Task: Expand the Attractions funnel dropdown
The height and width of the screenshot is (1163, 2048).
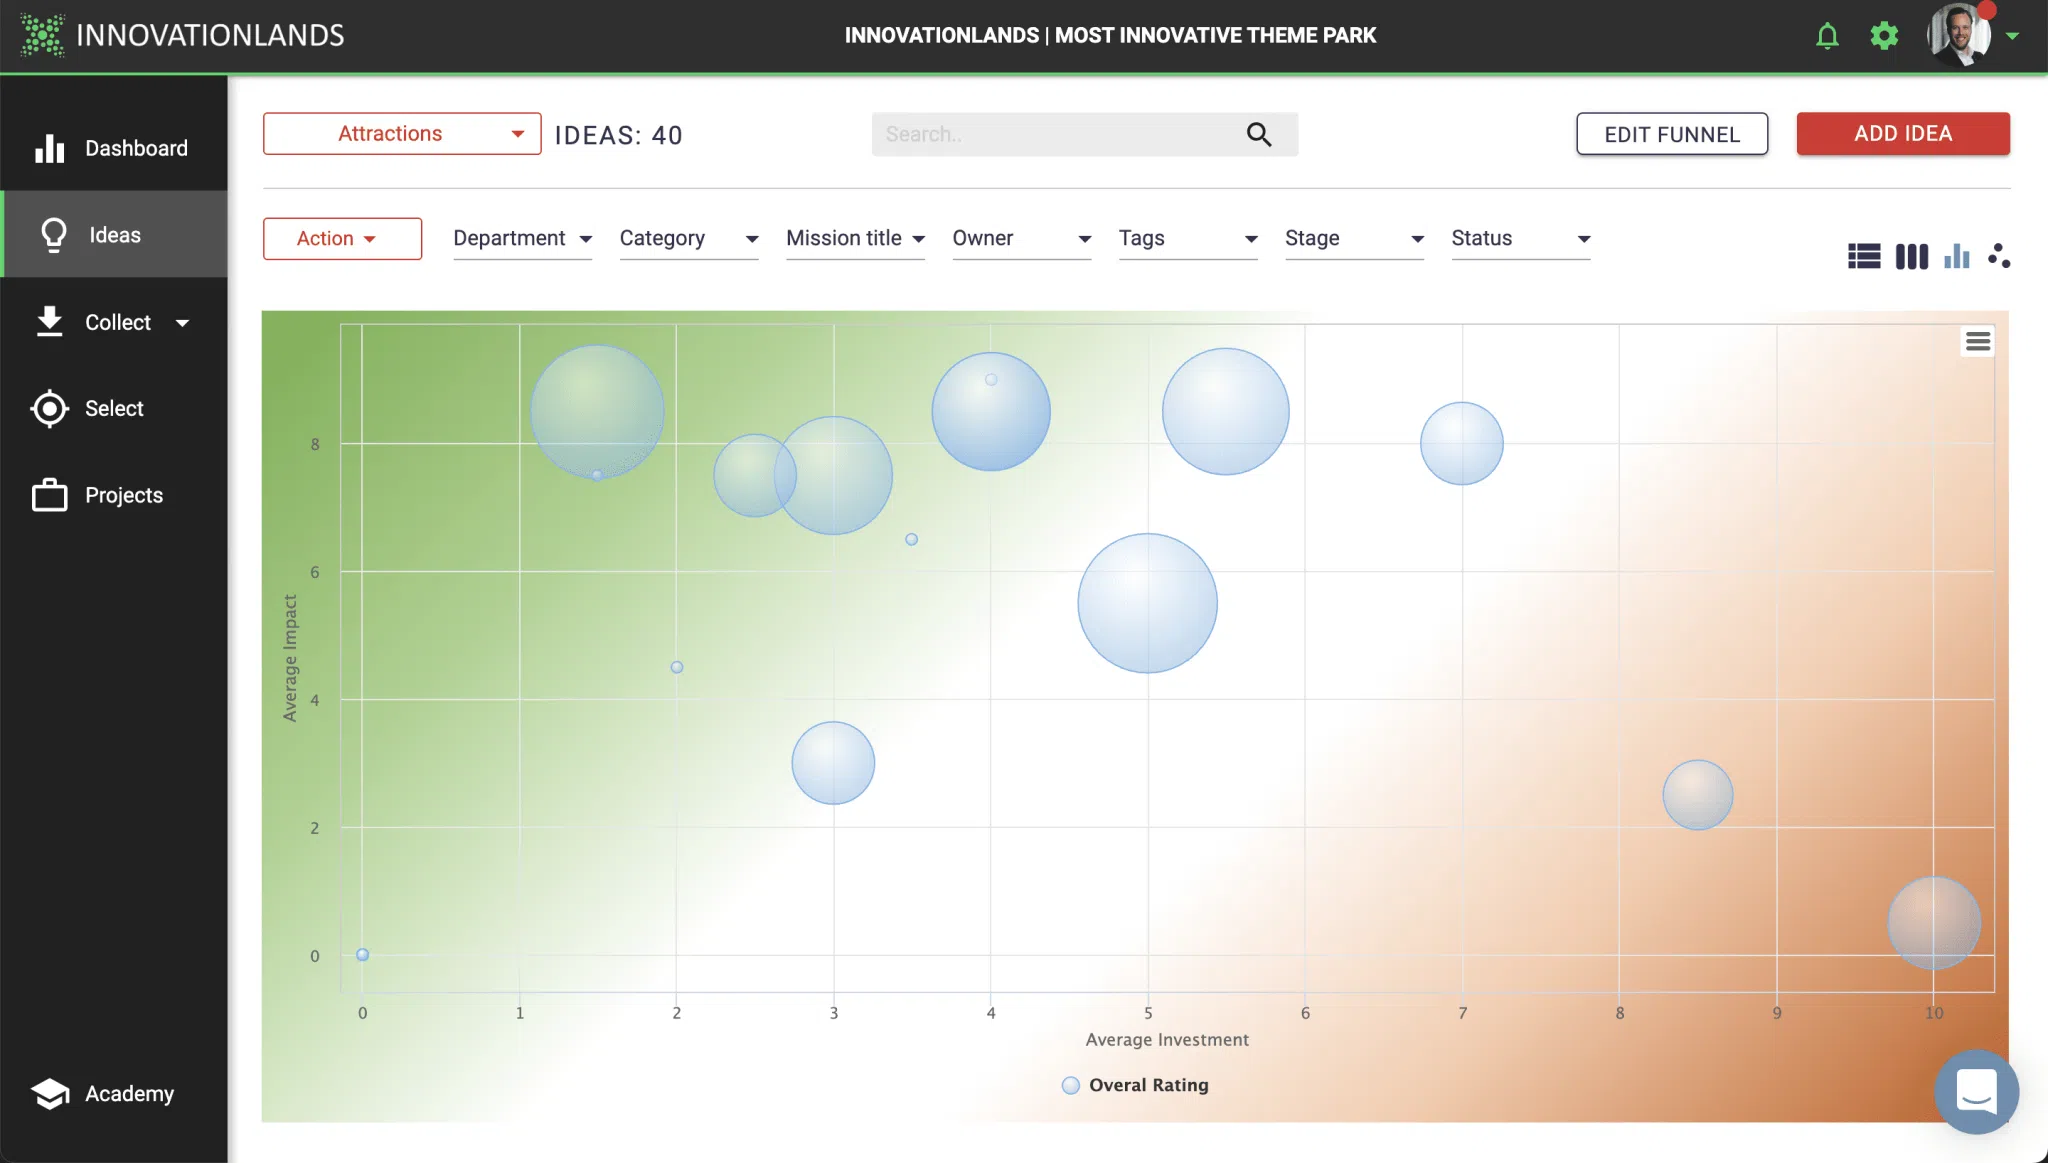Action: pos(402,134)
